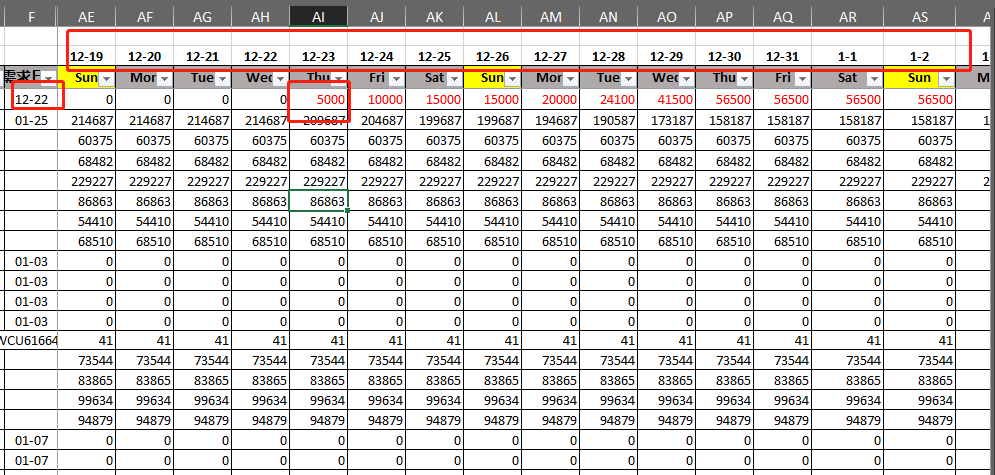
Task: Select the column AS header
Action: 919,16
